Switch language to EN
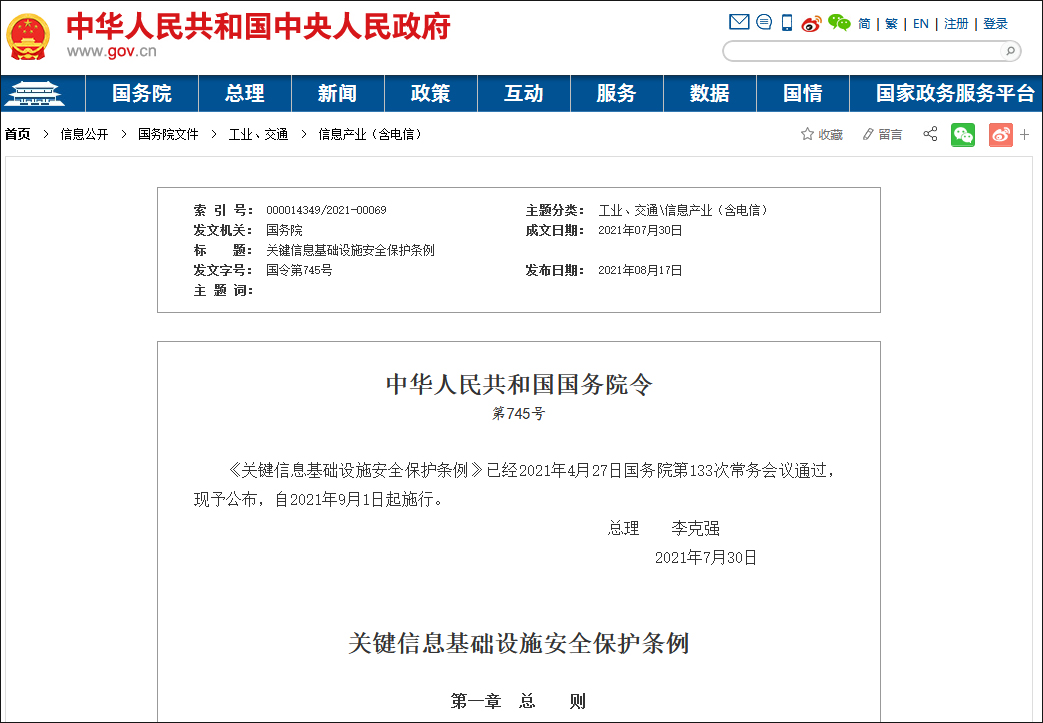This screenshot has width=1043, height=723. point(920,24)
